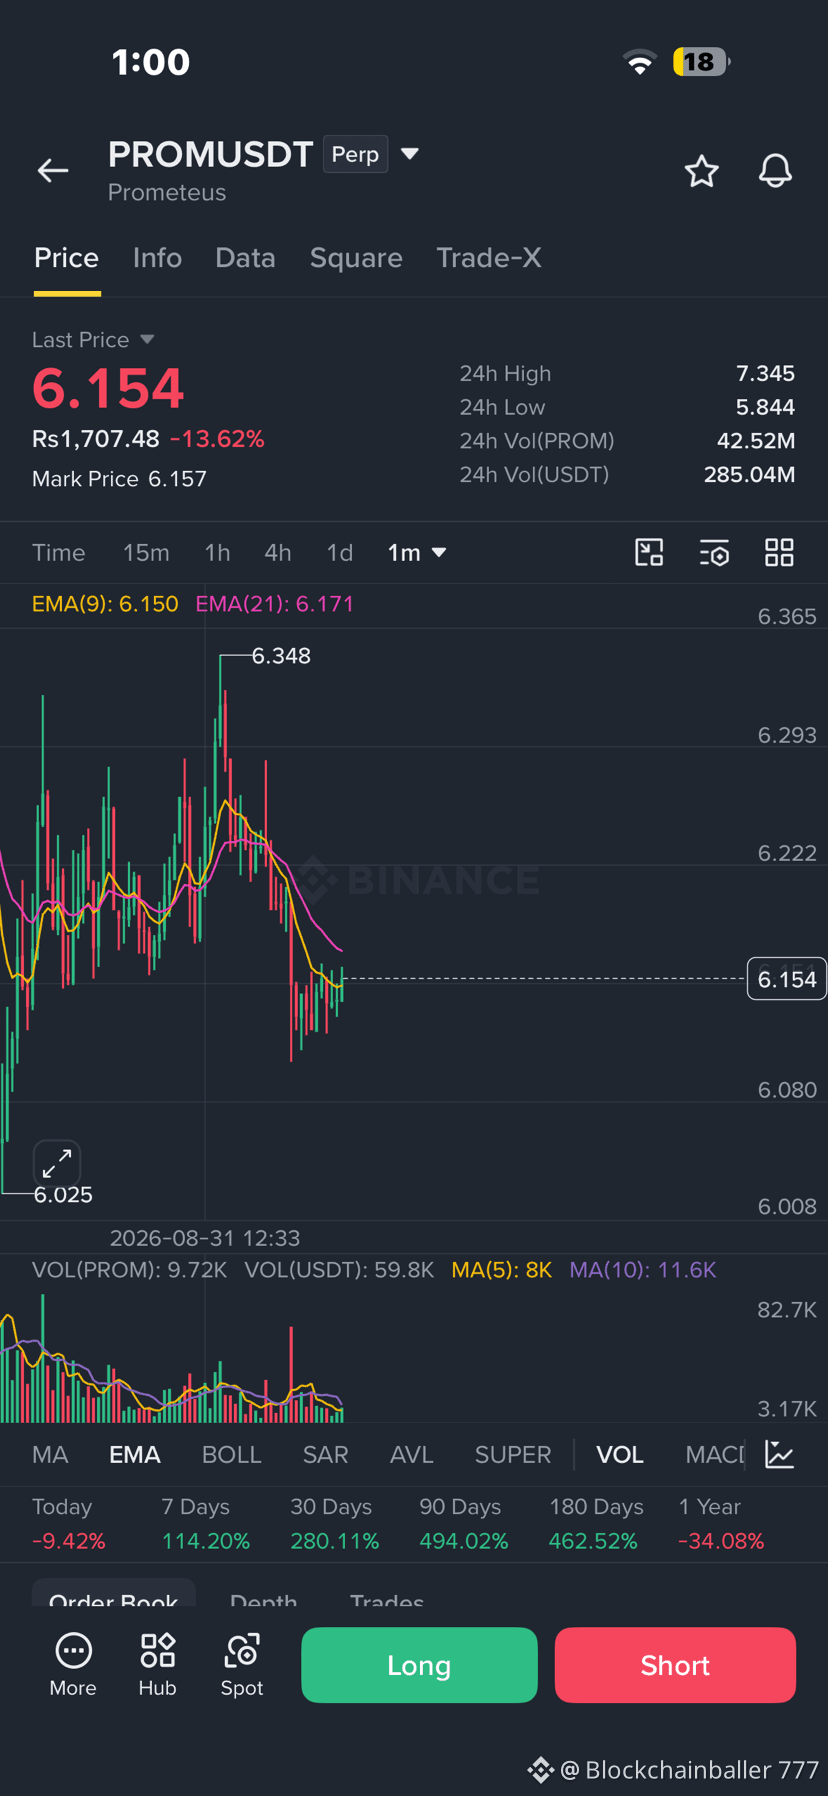Expand the PROMUSDT Perp pair selector arrow
Image resolution: width=828 pixels, height=1796 pixels.
(x=409, y=154)
